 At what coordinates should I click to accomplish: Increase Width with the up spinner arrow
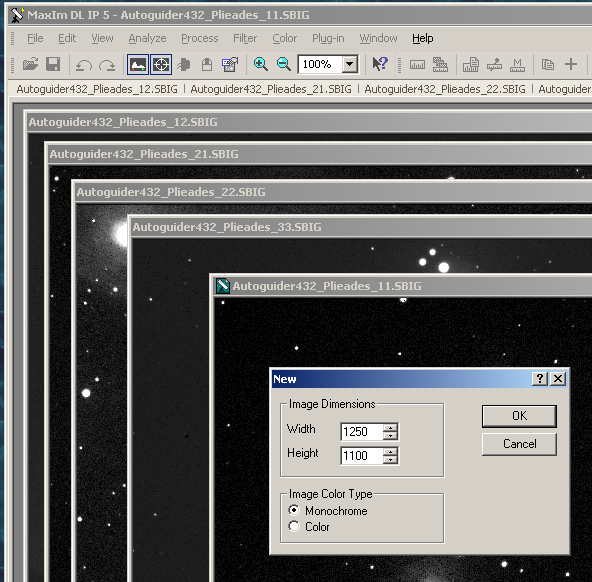pyautogui.click(x=390, y=428)
